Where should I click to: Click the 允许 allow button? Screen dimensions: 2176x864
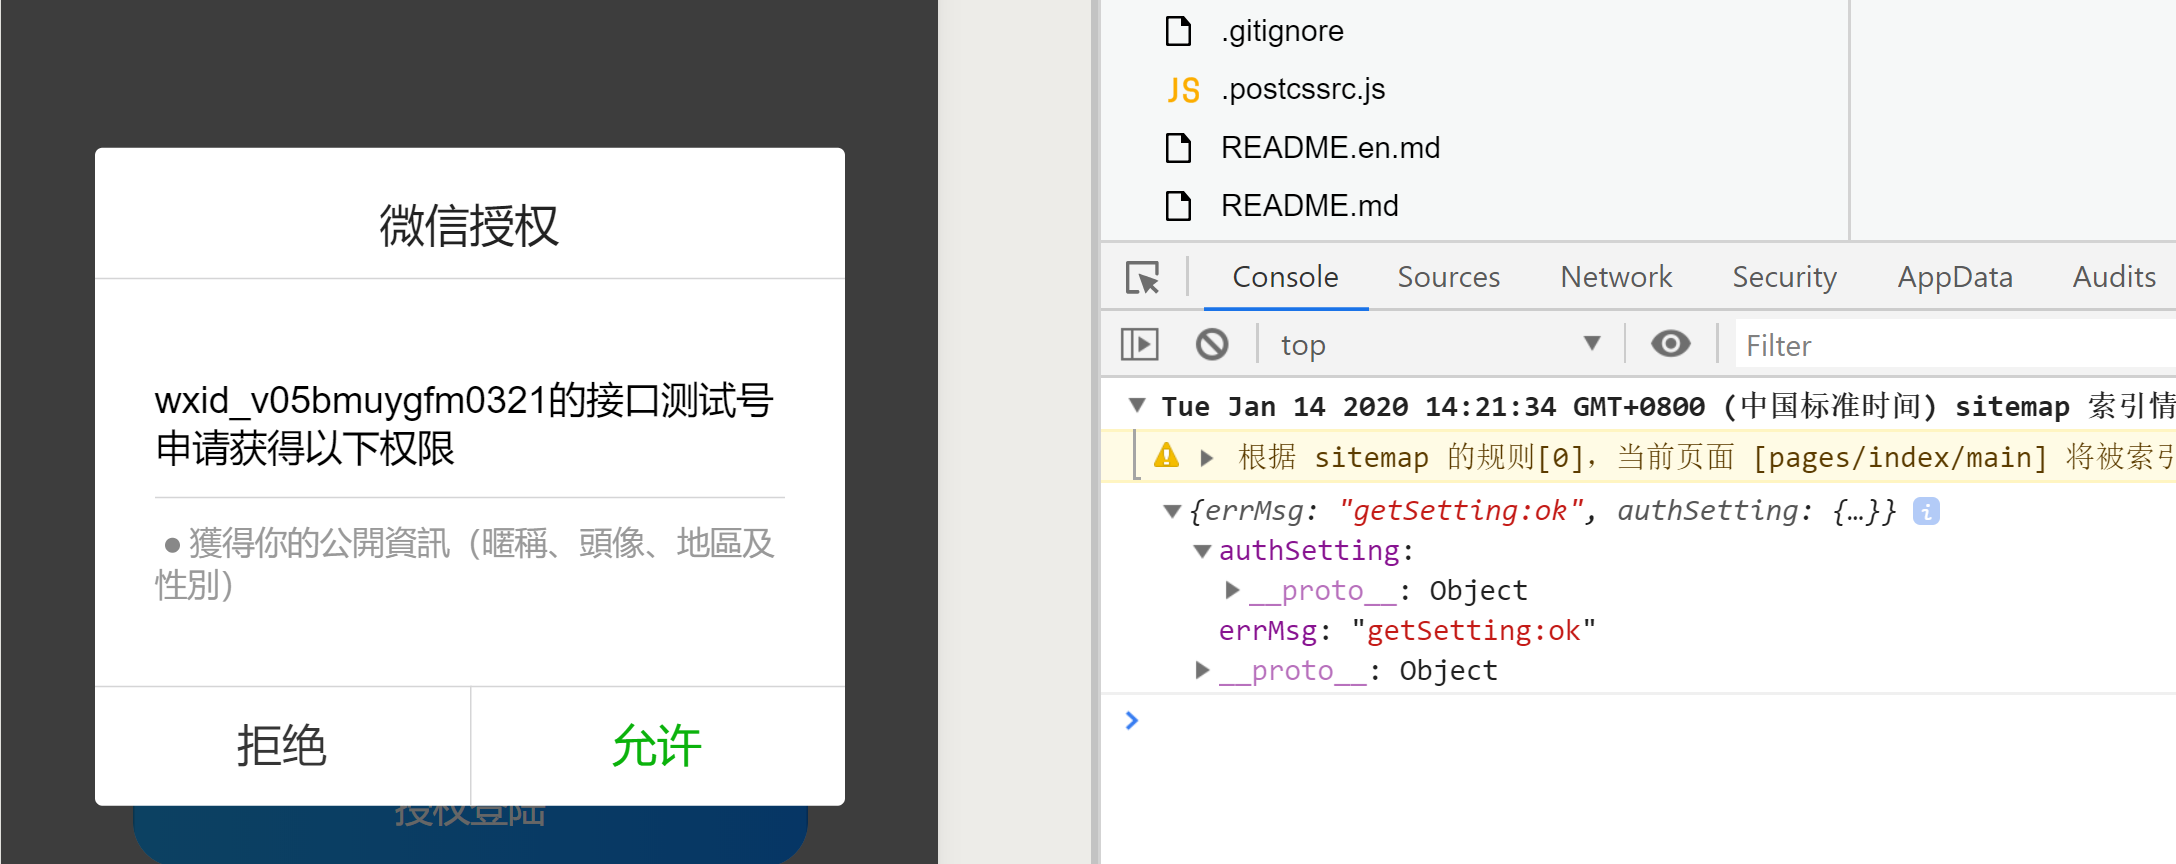pos(657,746)
